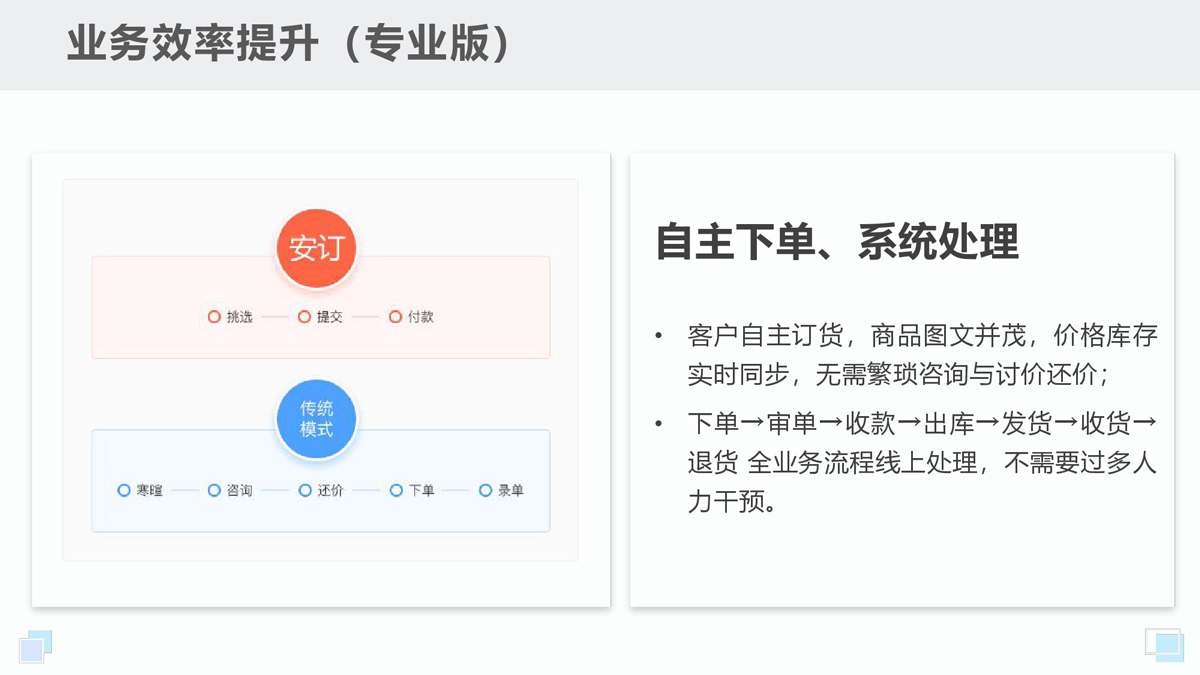Image resolution: width=1200 pixels, height=675 pixels.
Task: Click the 录单 step marker
Action: pos(485,490)
